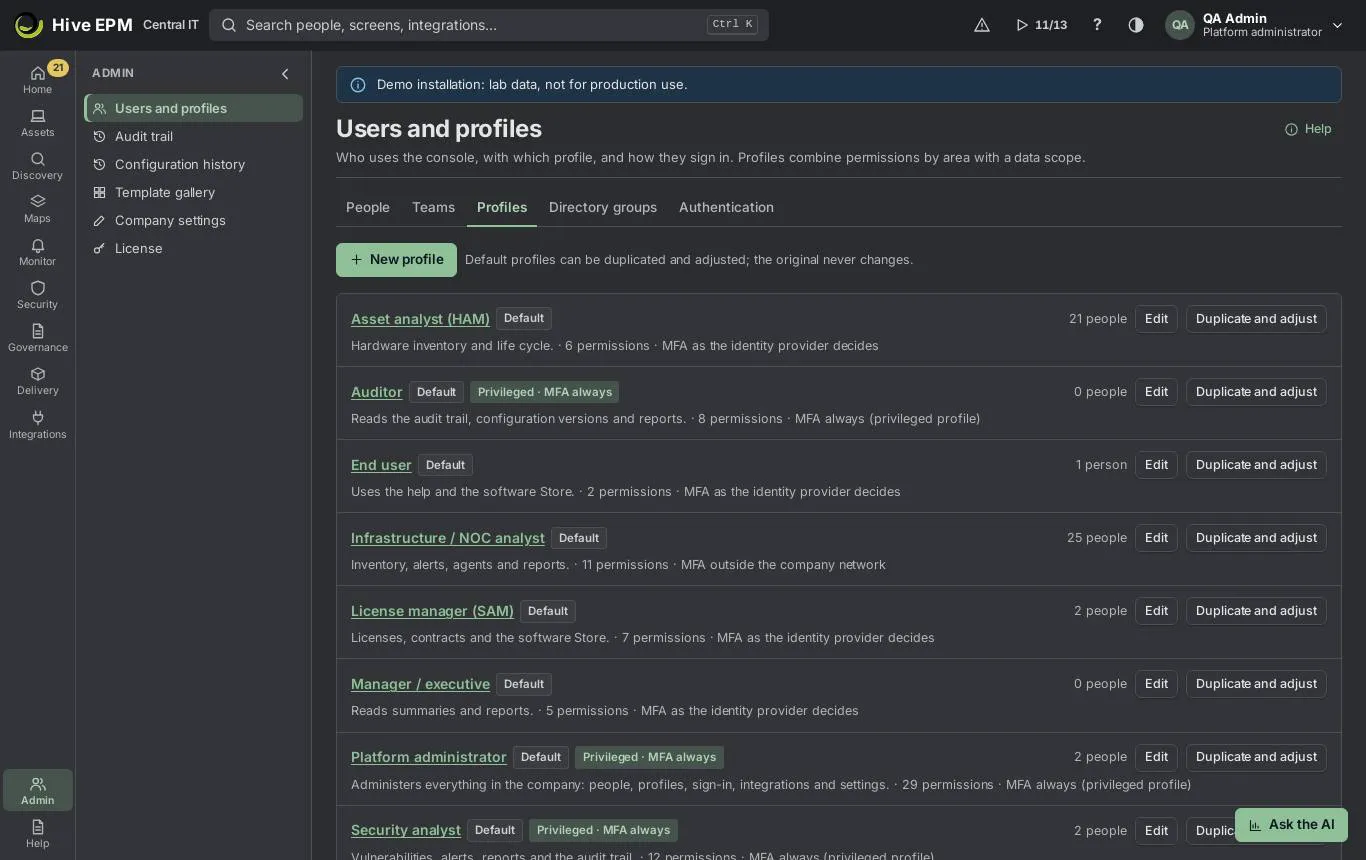1366x860 pixels.
Task: Open the Help link beside the page title
Action: [1308, 129]
